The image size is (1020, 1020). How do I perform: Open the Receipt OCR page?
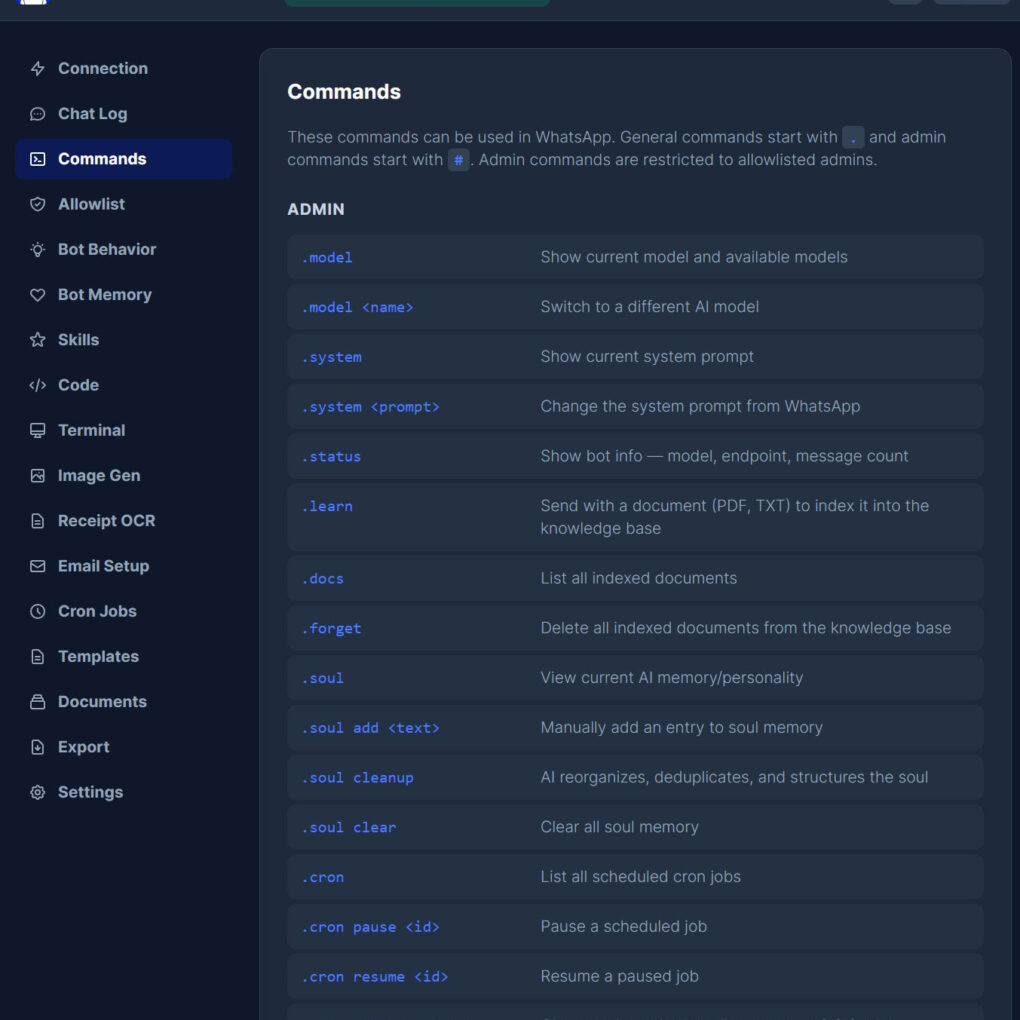(106, 521)
